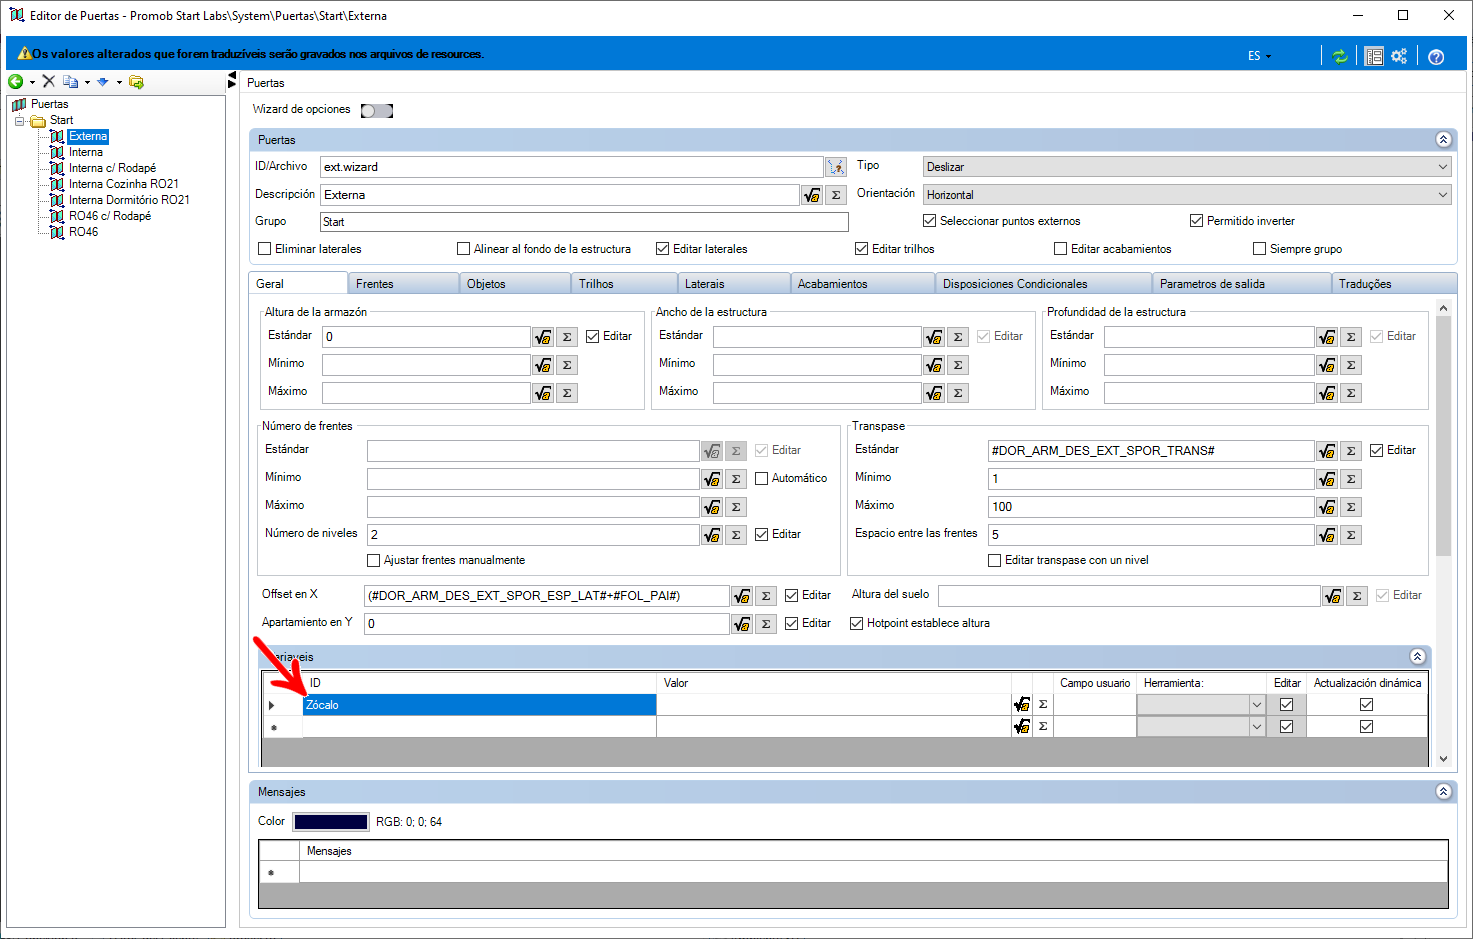This screenshot has width=1473, height=939.
Task: Click sigma icon for Ancho de la estructura Estándar
Action: (x=958, y=337)
